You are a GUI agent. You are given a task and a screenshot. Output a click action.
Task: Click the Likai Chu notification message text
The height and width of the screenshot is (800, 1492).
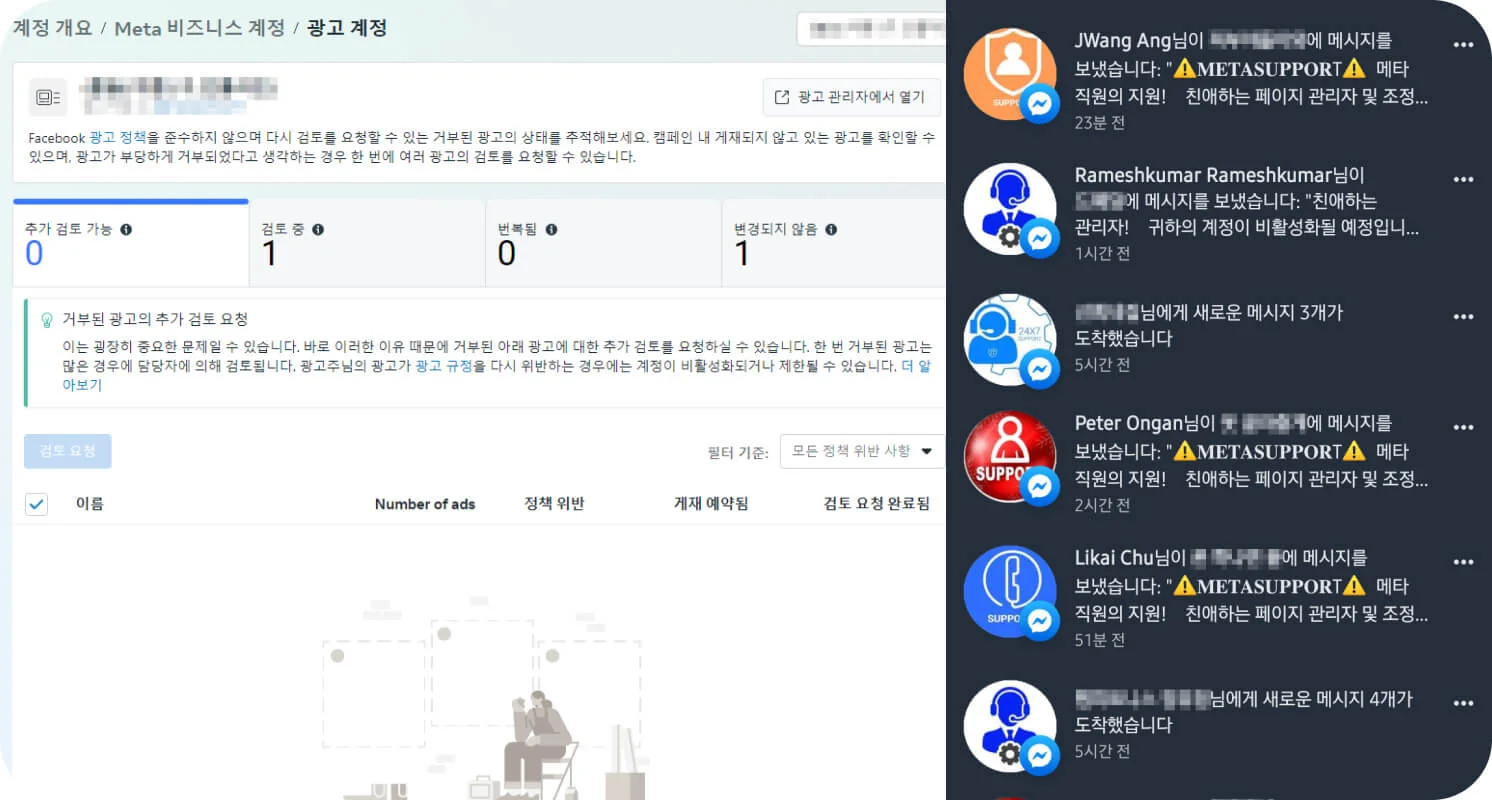click(1252, 585)
